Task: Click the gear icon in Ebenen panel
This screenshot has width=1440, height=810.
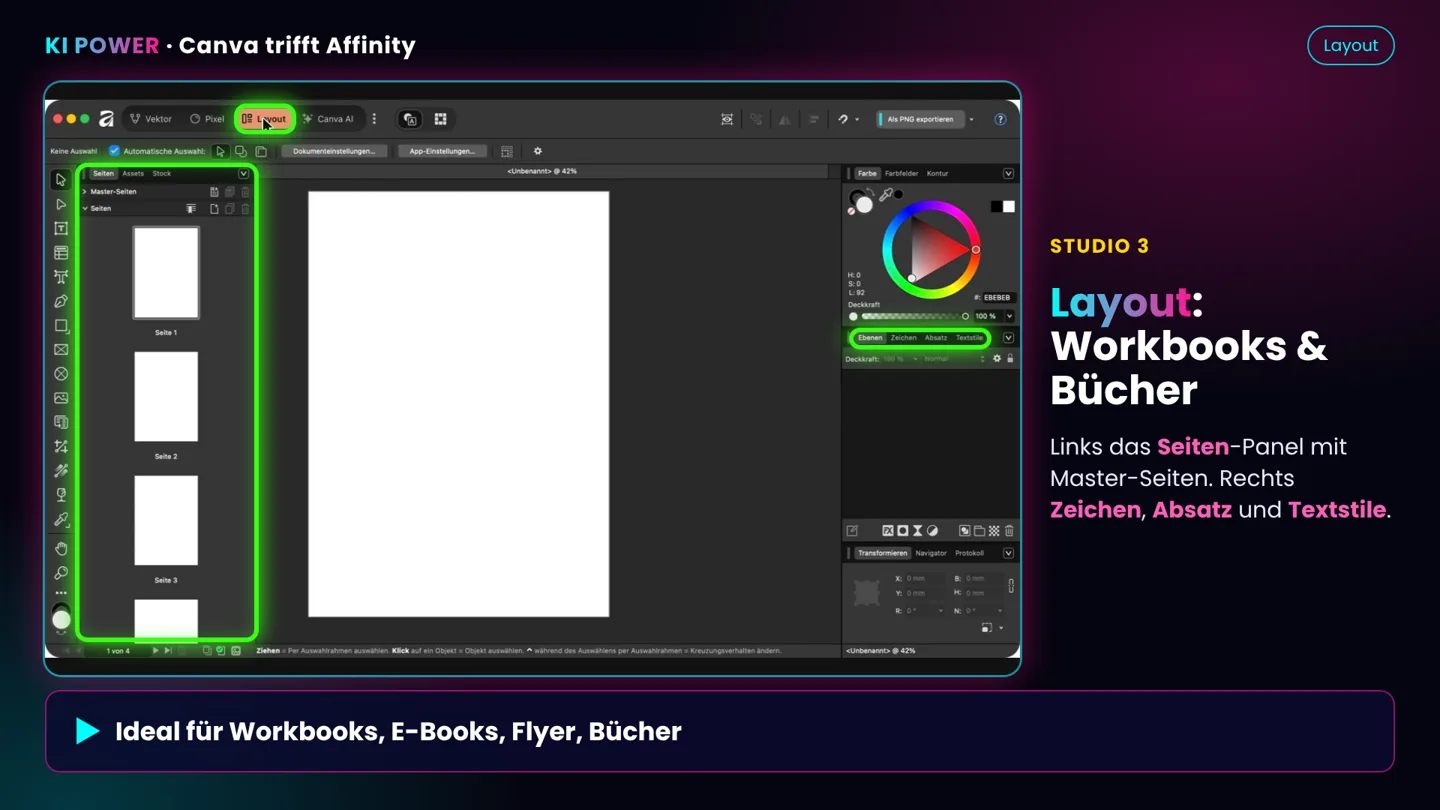Action: (997, 359)
